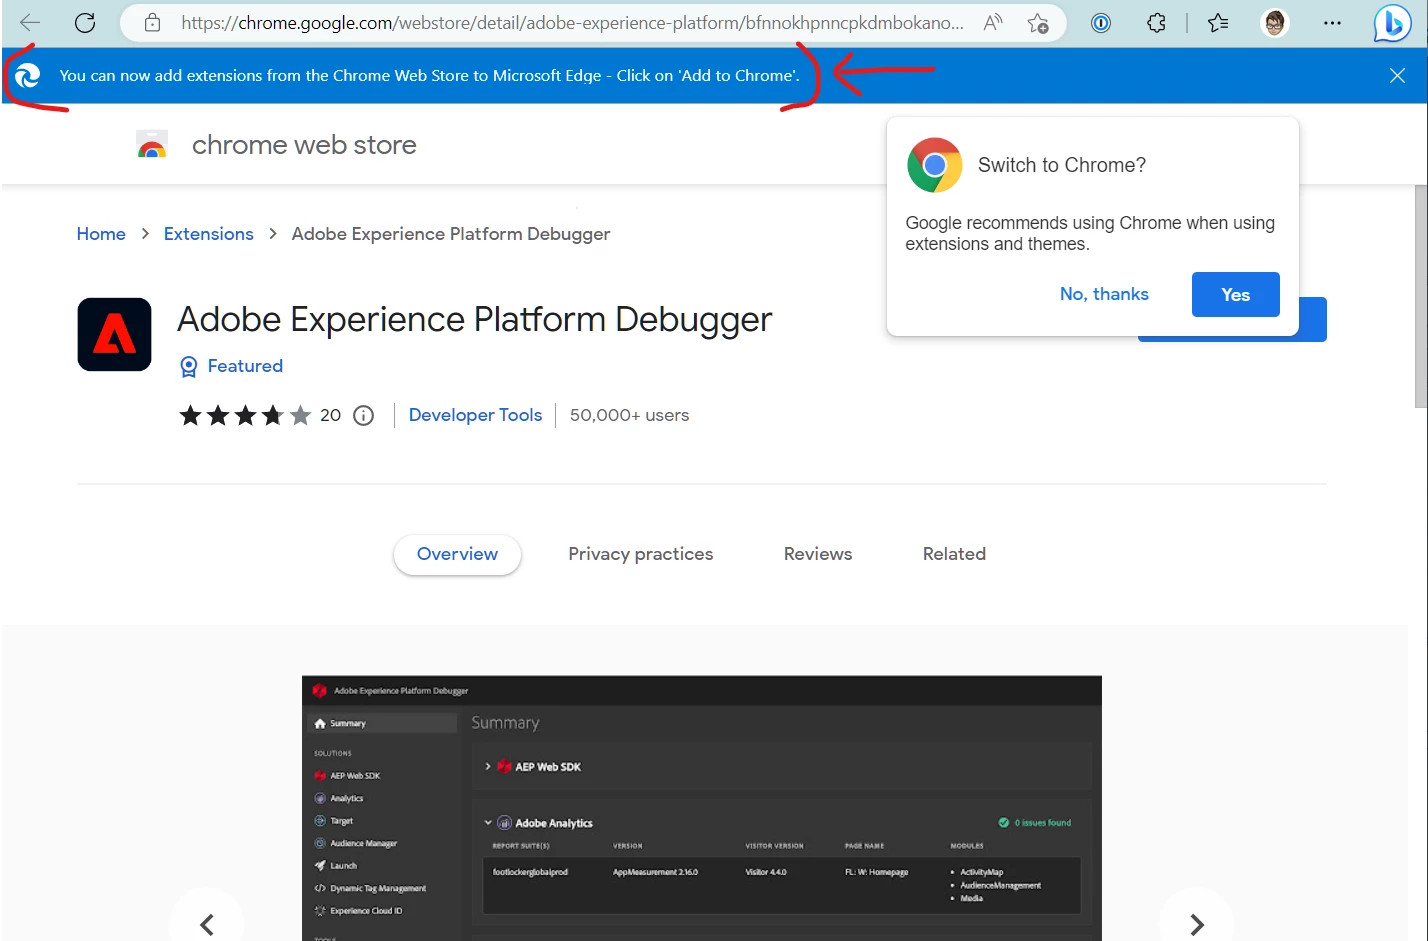The height and width of the screenshot is (941, 1428).
Task: Select the Overview tab
Action: point(457,554)
